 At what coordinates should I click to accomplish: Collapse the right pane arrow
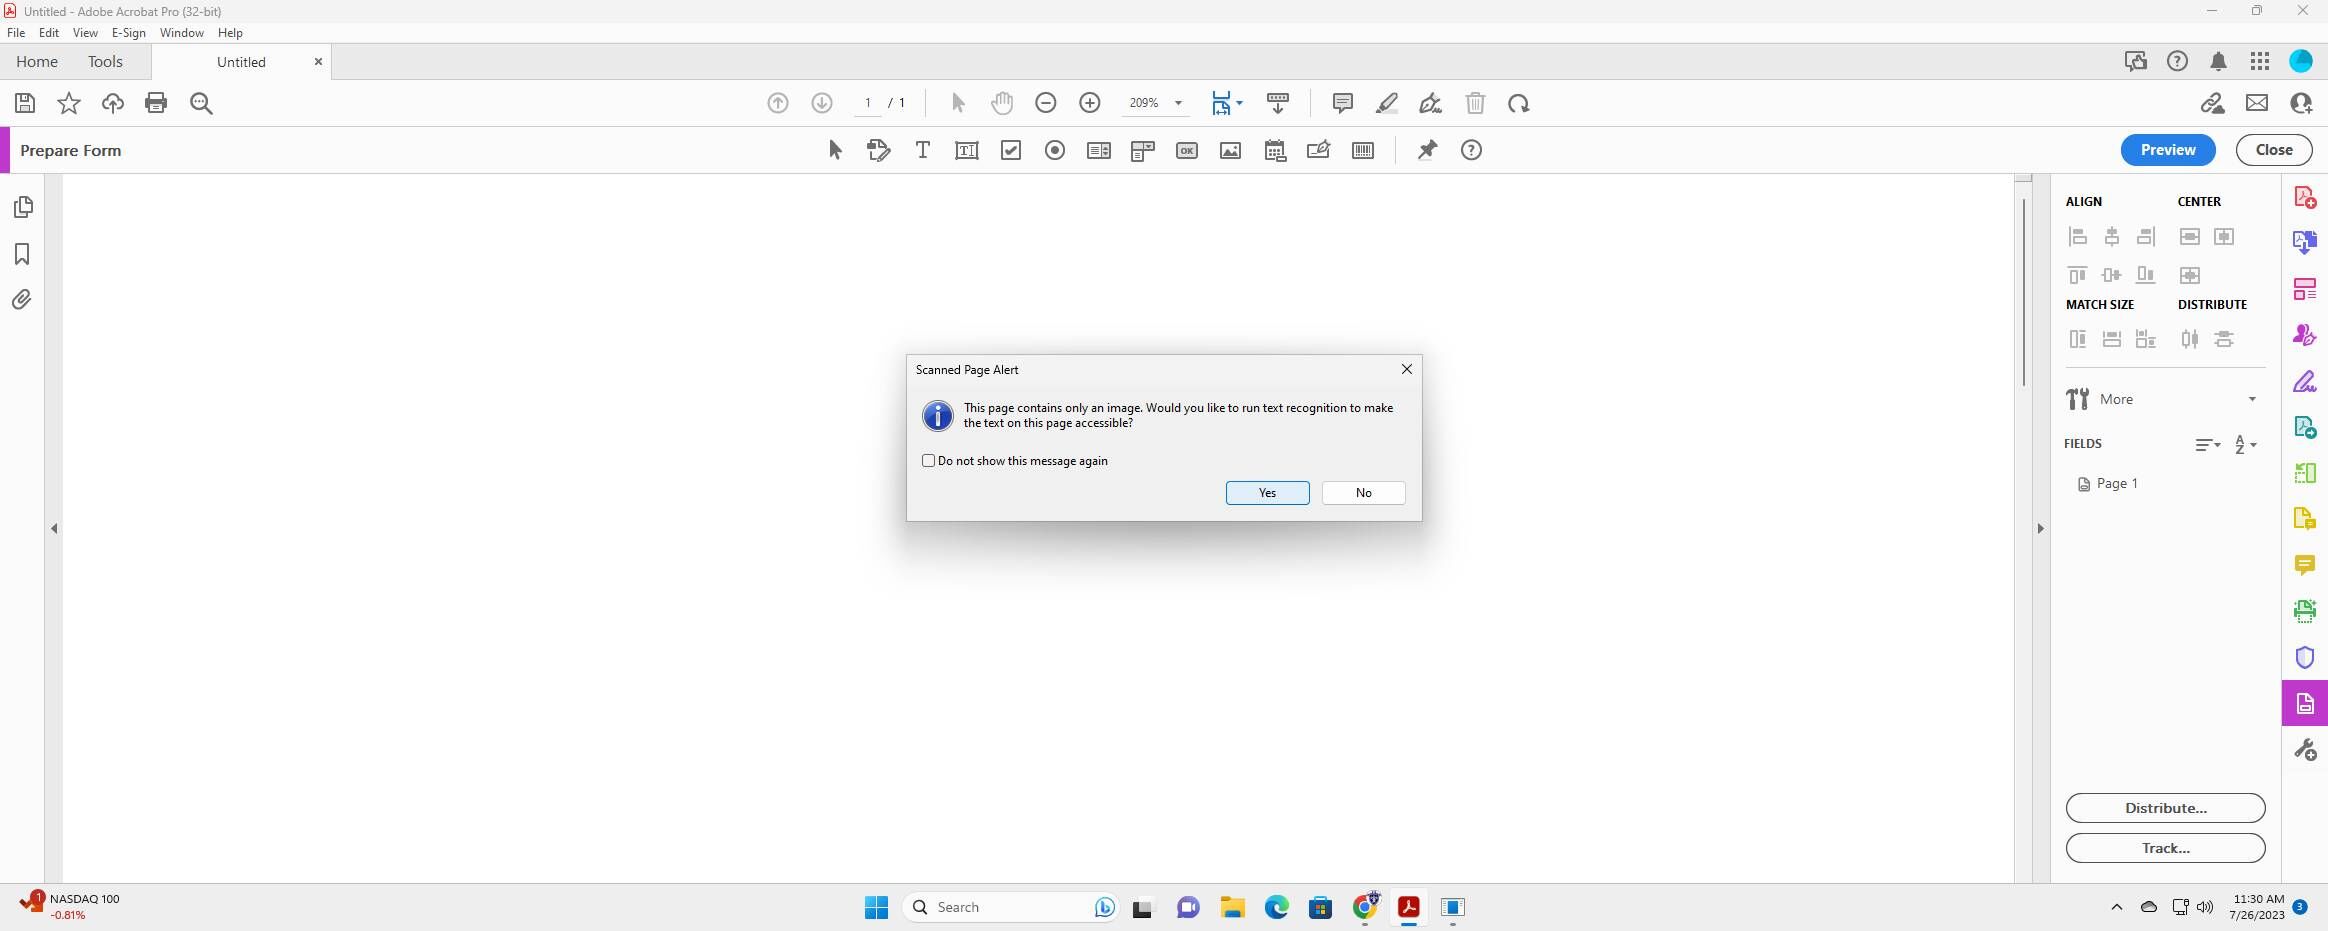[x=2040, y=528]
